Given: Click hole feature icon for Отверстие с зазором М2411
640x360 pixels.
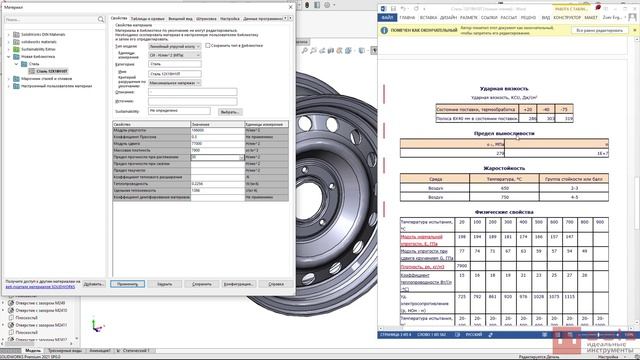Looking at the screenshot, I should pos(11,325).
